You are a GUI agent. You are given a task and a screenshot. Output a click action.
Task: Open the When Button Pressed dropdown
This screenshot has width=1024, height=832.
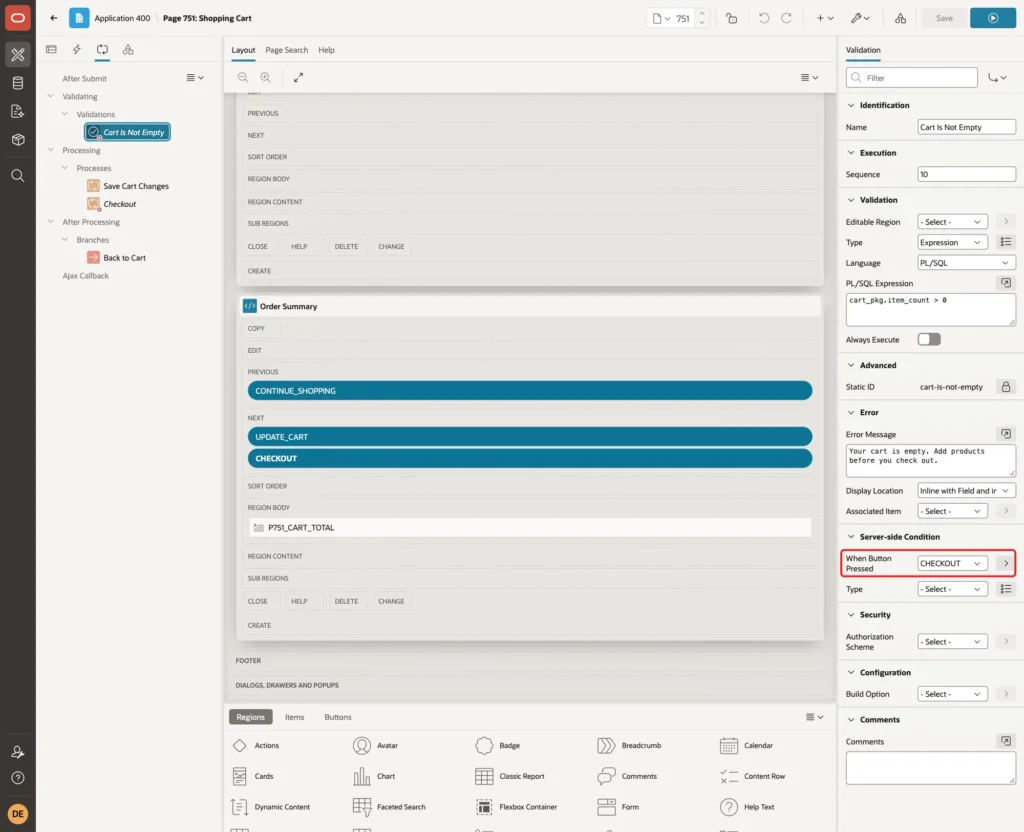(x=952, y=563)
